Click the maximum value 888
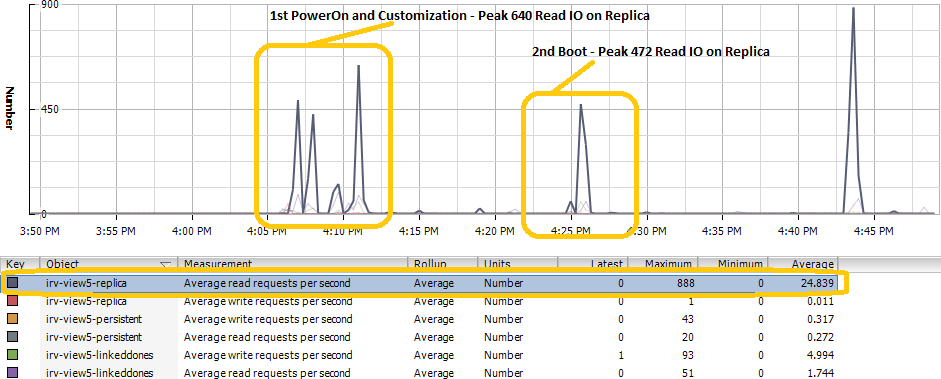The height and width of the screenshot is (379, 941). click(685, 283)
